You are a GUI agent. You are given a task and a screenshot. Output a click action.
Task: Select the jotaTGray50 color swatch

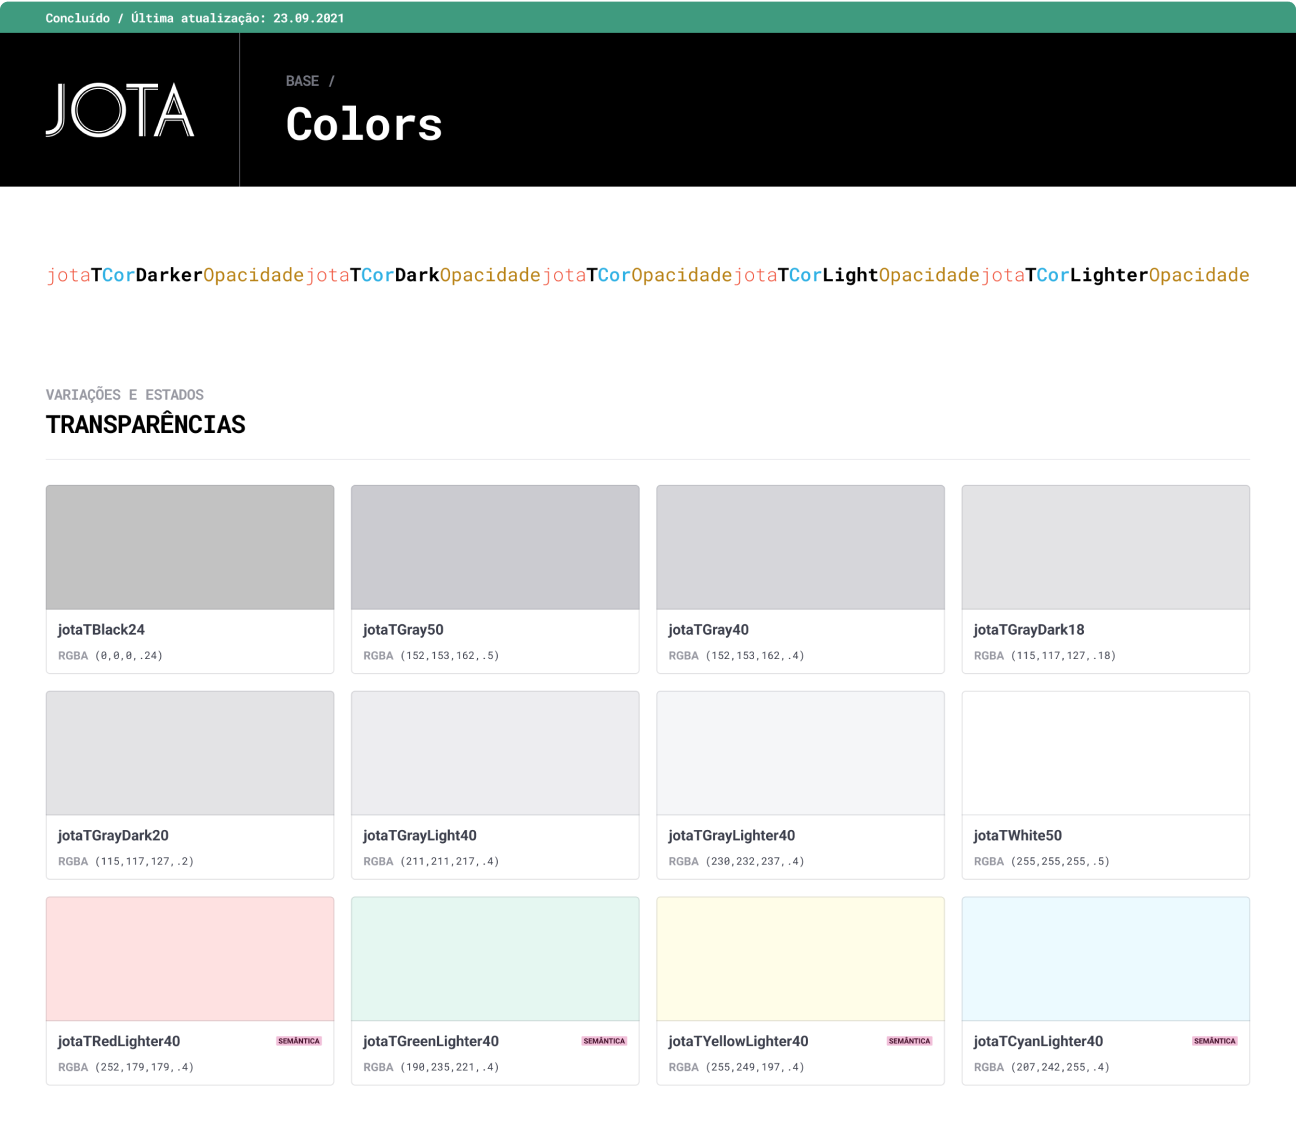point(495,547)
